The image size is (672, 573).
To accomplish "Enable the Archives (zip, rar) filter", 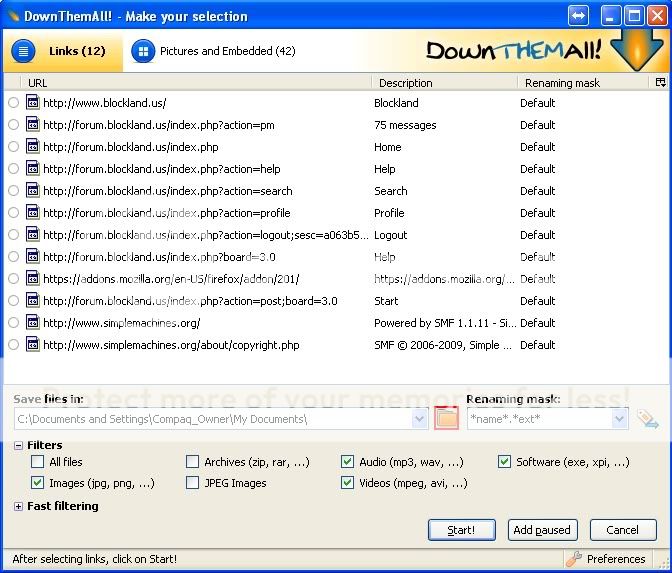I will click(192, 462).
